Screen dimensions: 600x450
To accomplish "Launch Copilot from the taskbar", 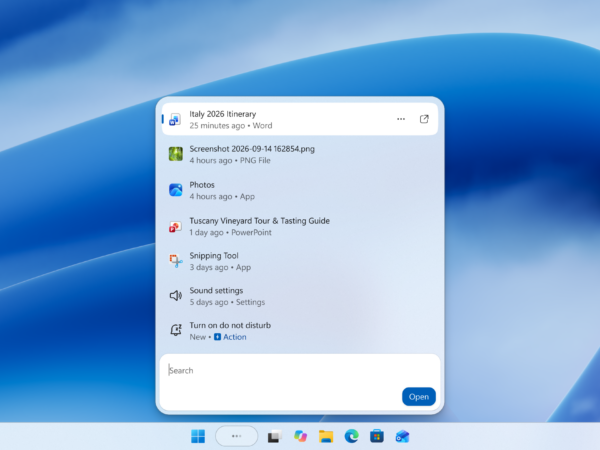I will click(300, 436).
